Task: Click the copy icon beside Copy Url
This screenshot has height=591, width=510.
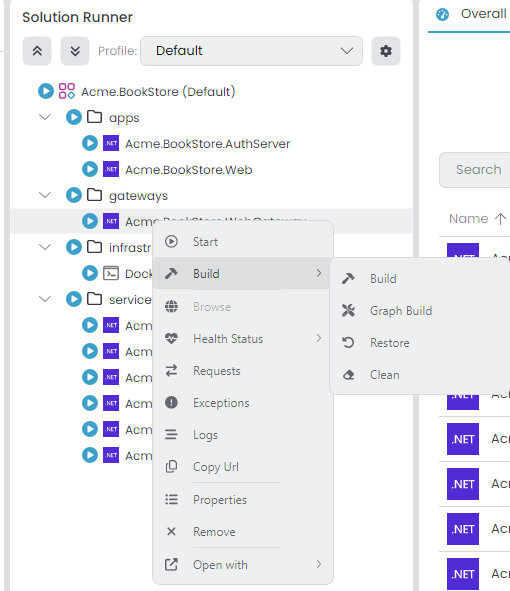Action: (x=171, y=467)
